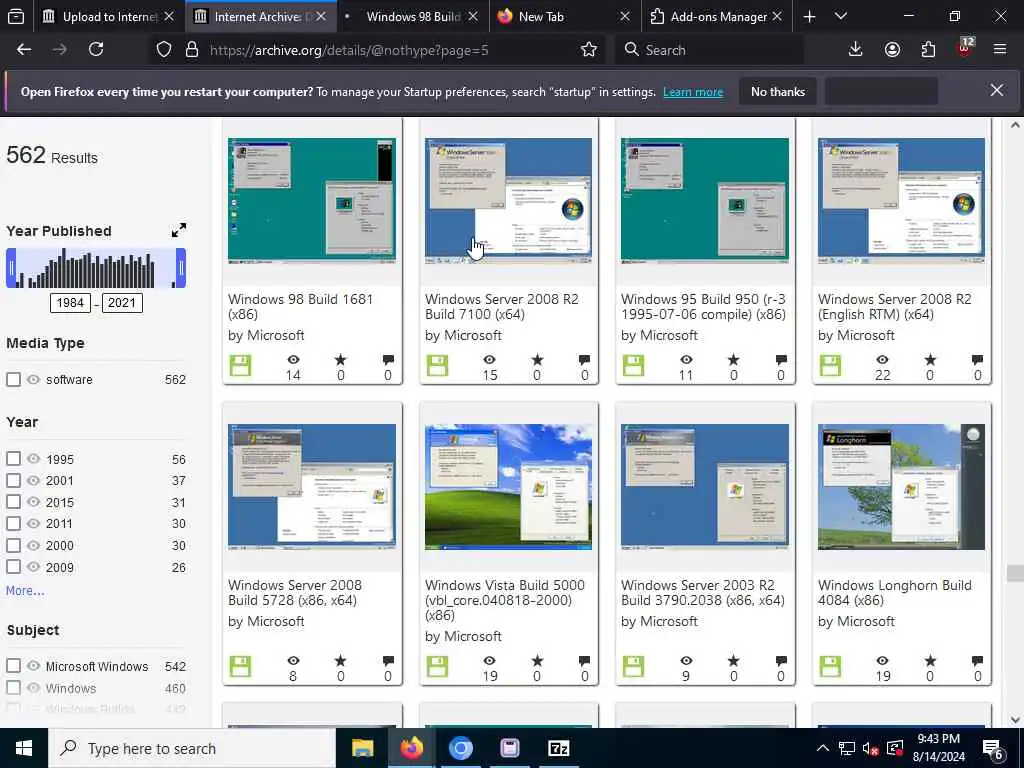Click the favorites star under Windows Server 2003 R2

point(733,660)
